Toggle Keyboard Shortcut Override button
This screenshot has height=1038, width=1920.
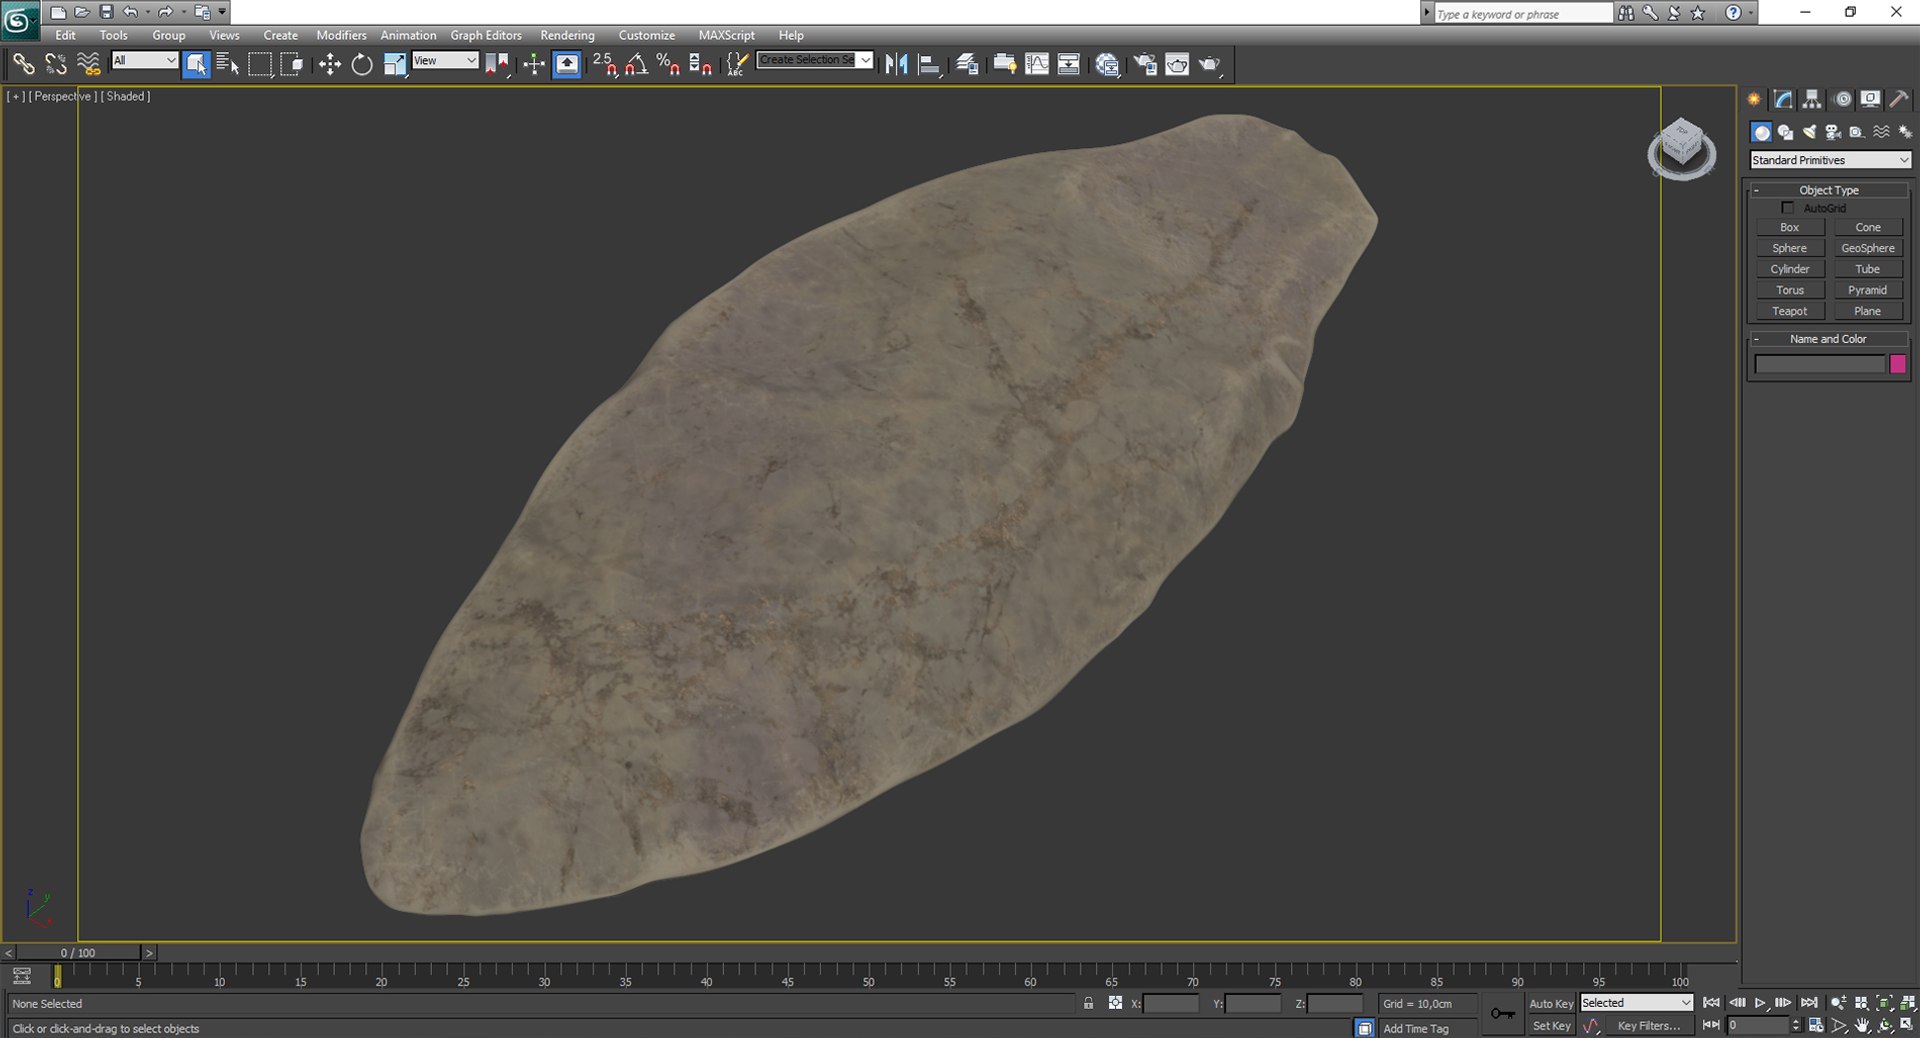567,64
